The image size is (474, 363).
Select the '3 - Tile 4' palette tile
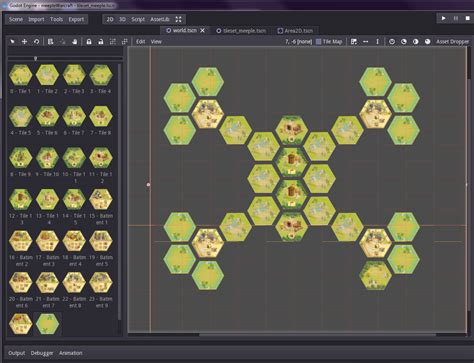[101, 79]
